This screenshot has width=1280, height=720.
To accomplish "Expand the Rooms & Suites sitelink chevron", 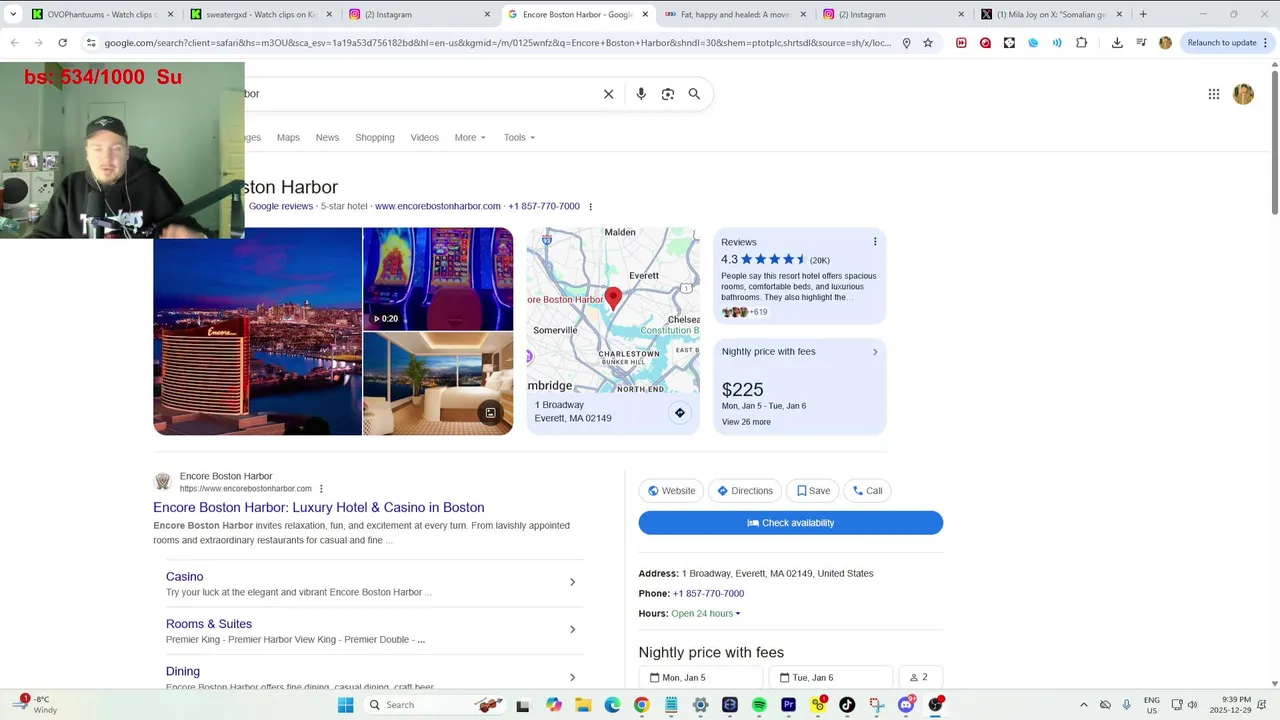I will click(x=572, y=629).
